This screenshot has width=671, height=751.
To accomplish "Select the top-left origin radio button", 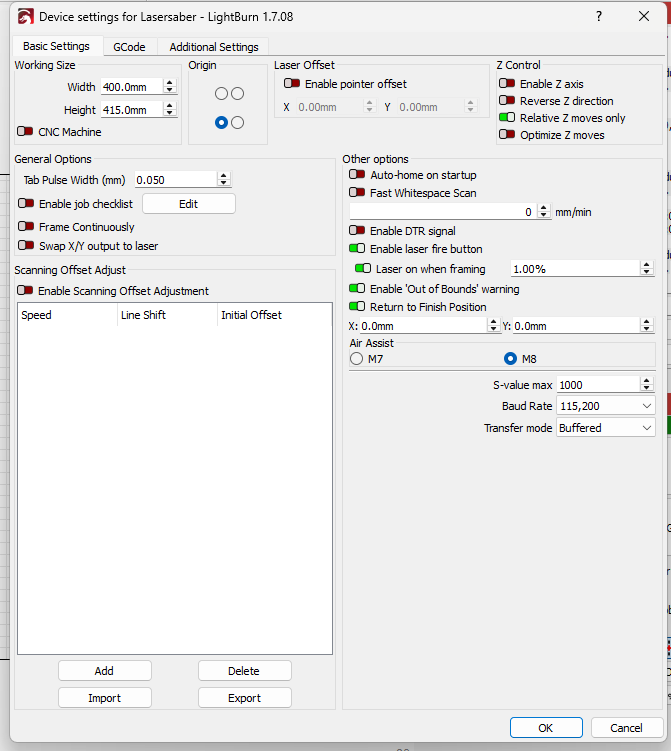I will (x=221, y=94).
